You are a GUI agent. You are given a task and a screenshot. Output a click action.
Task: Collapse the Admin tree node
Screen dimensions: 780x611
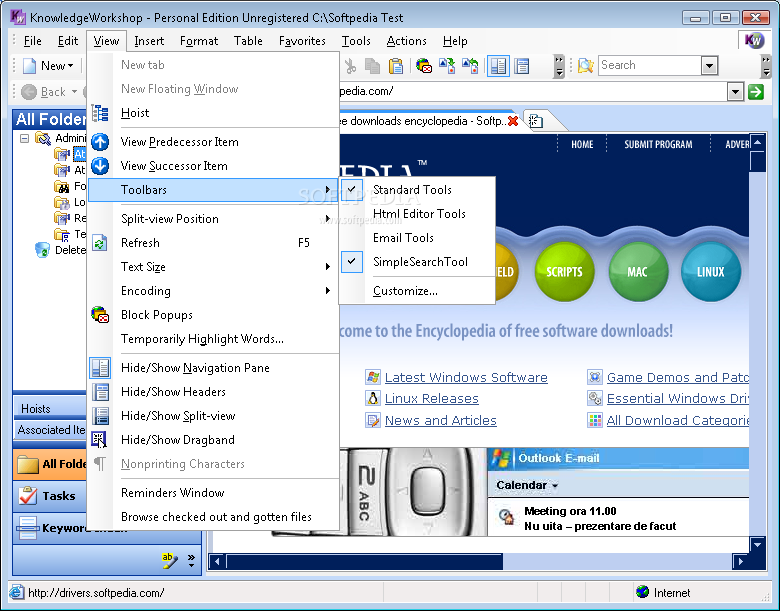point(24,138)
